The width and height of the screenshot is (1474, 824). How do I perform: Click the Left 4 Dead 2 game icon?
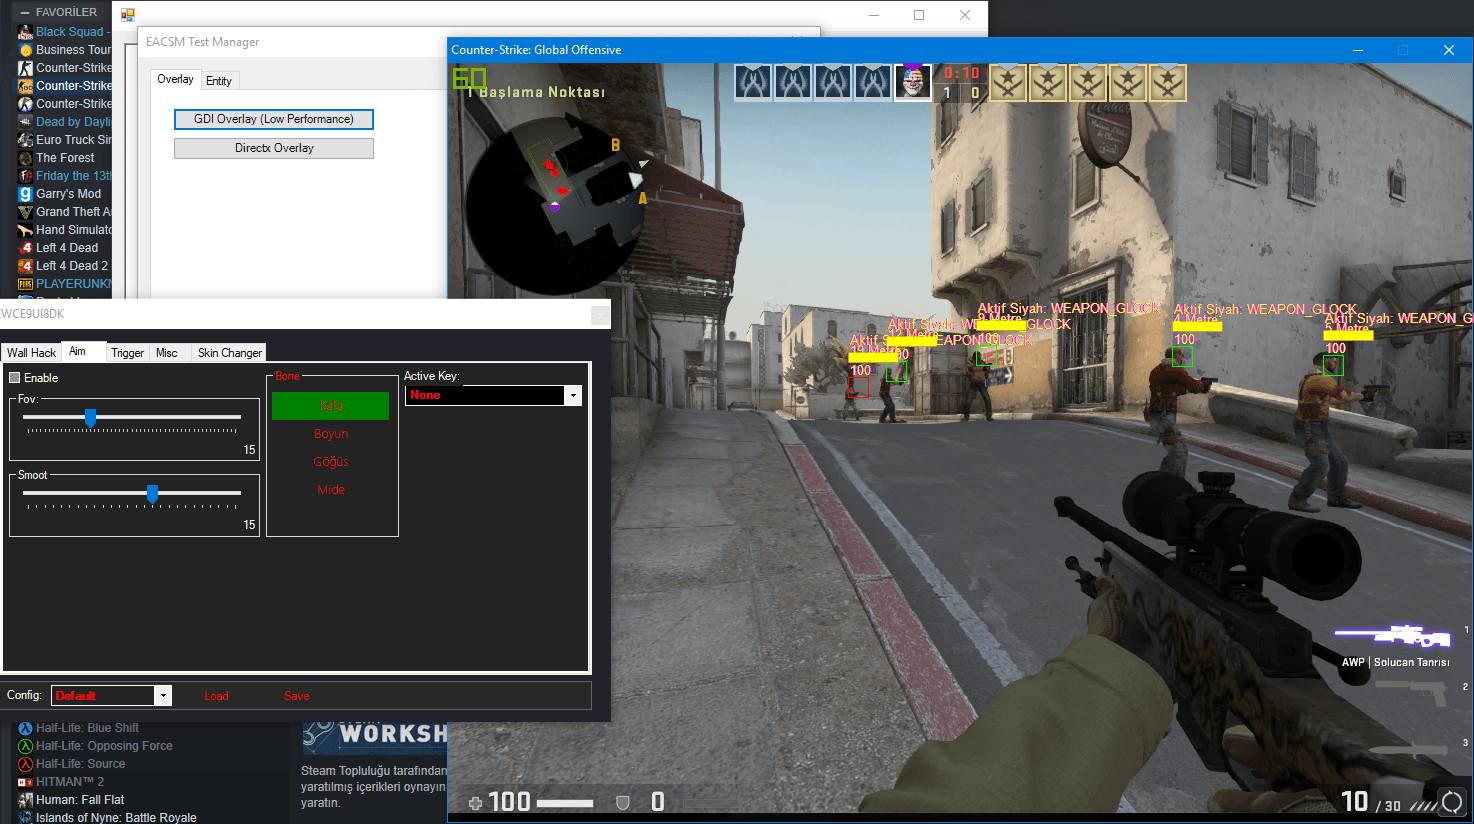pos(25,266)
